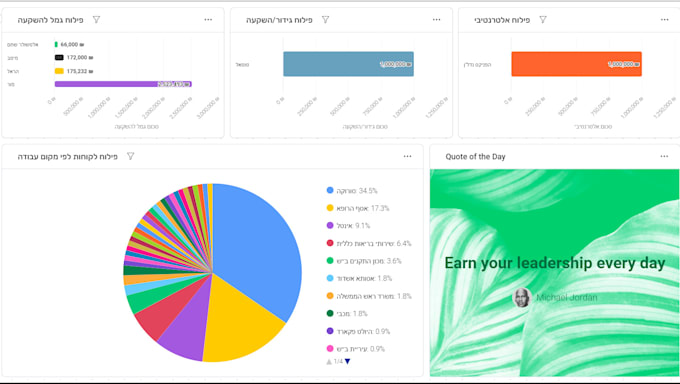Click the פילוח גמל להשקעה widget title
The width and height of the screenshot is (680, 384).
pos(50,20)
